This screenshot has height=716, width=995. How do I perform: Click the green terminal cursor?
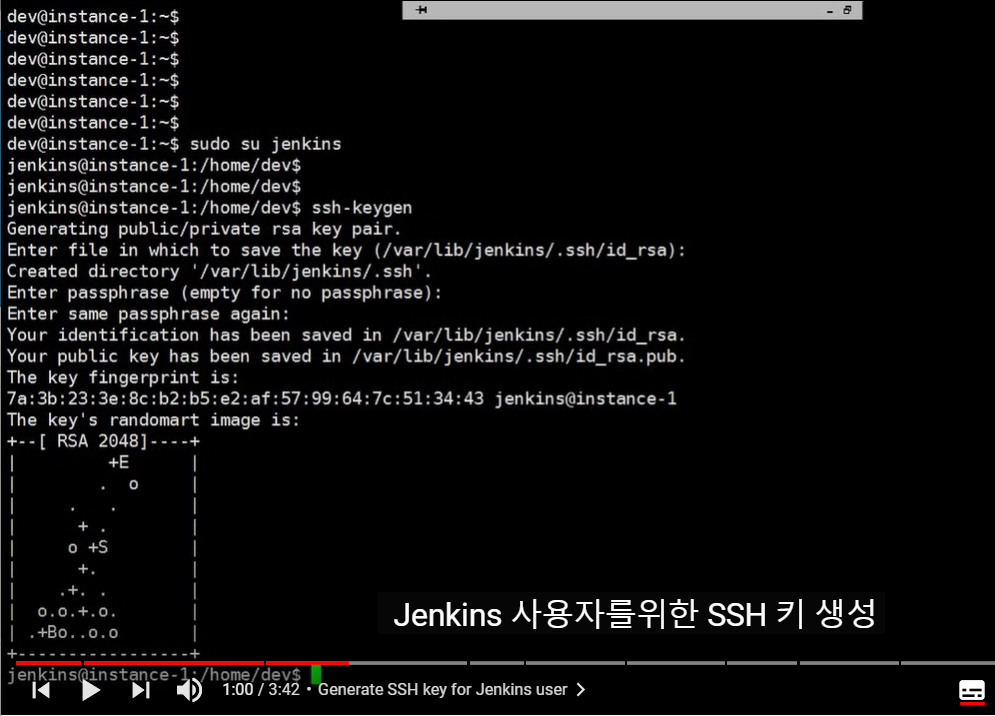(316, 673)
